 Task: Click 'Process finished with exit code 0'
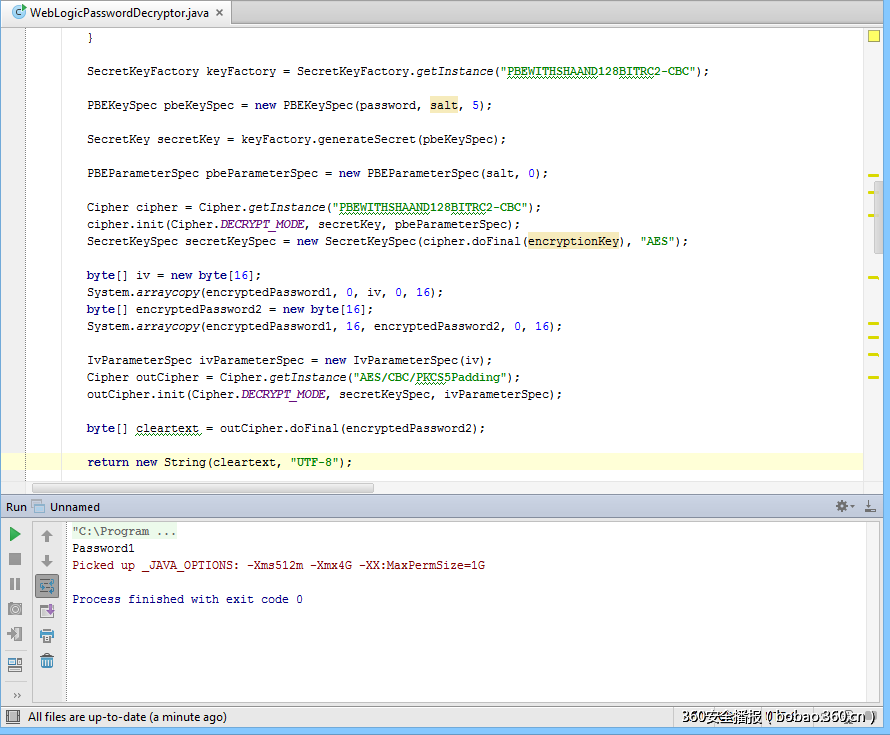[x=187, y=599]
